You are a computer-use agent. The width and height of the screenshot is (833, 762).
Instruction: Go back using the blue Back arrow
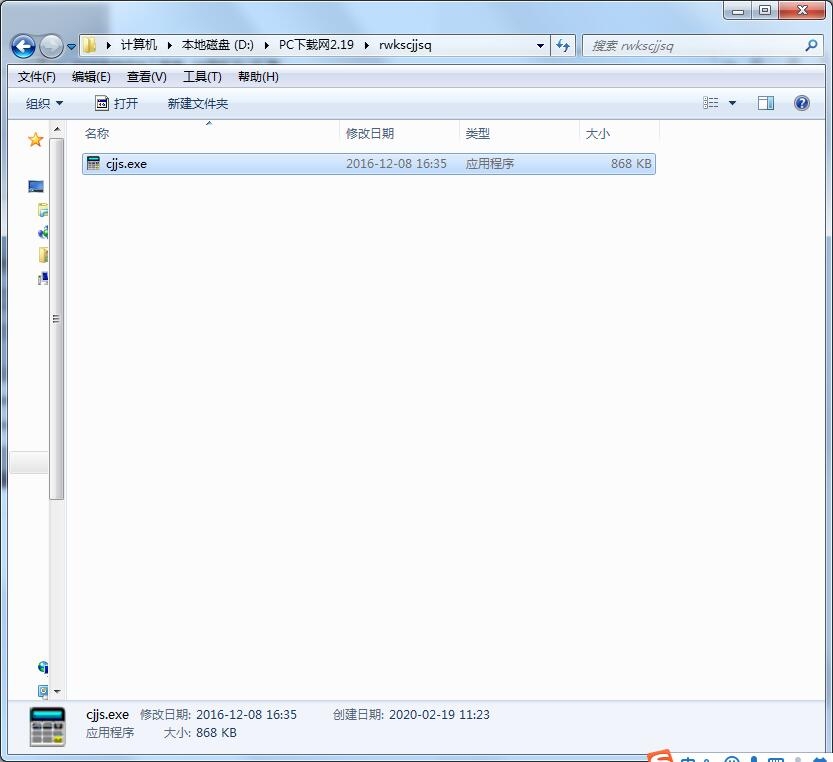coord(23,46)
